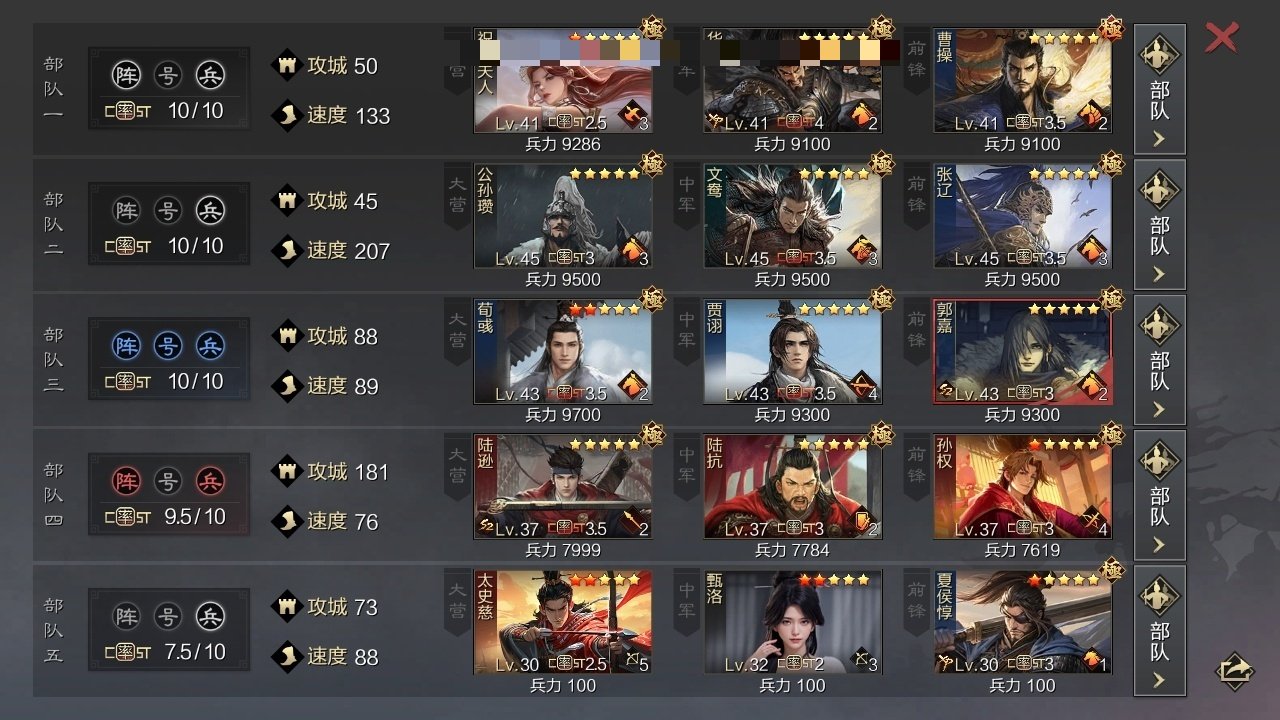The height and width of the screenshot is (720, 1280).
Task: Expand the 部队 chevron button for 部队五
Action: coord(1159,631)
